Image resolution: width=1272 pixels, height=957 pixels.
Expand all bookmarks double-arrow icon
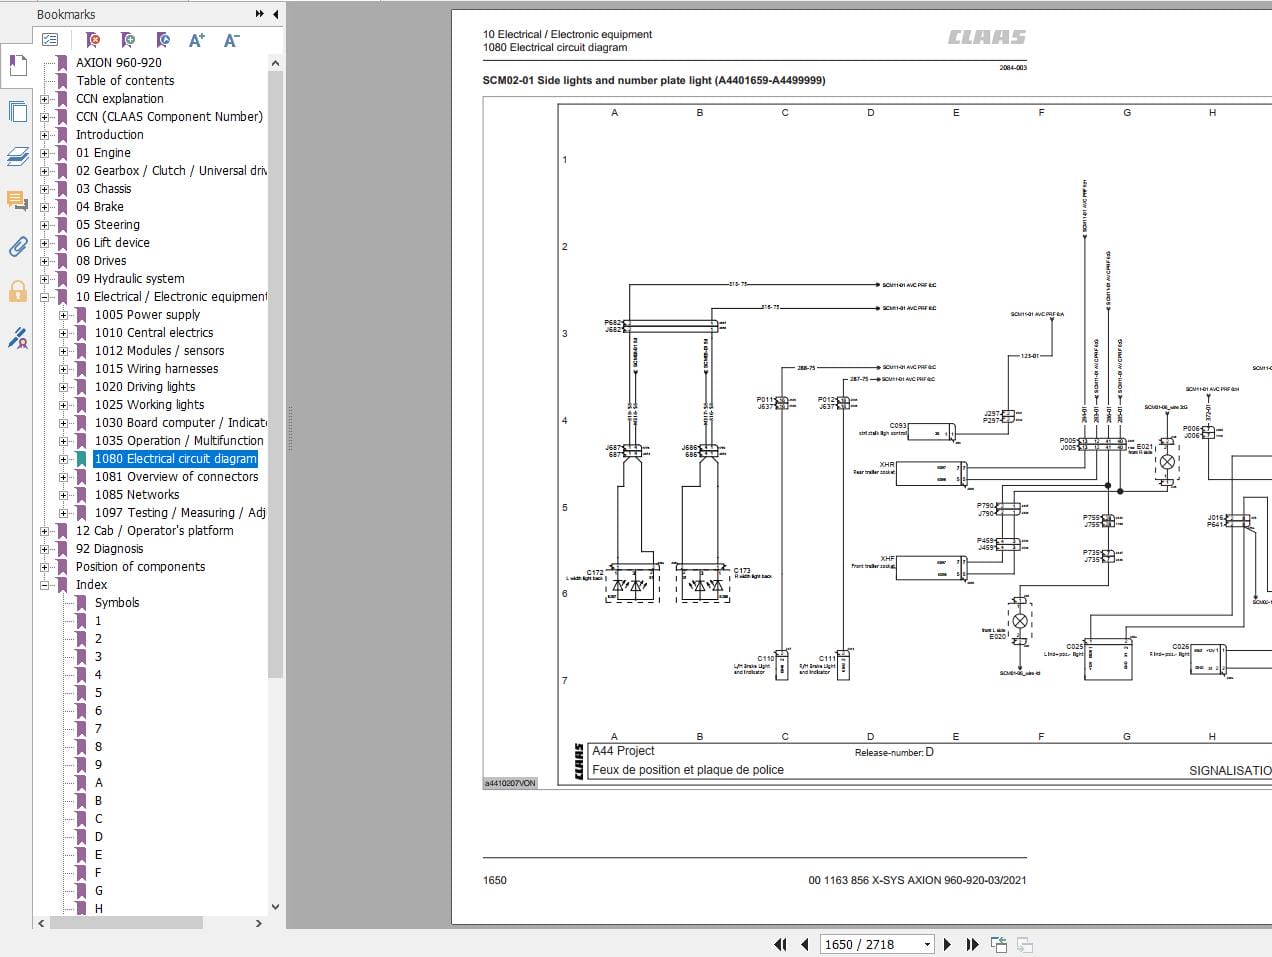tap(260, 14)
